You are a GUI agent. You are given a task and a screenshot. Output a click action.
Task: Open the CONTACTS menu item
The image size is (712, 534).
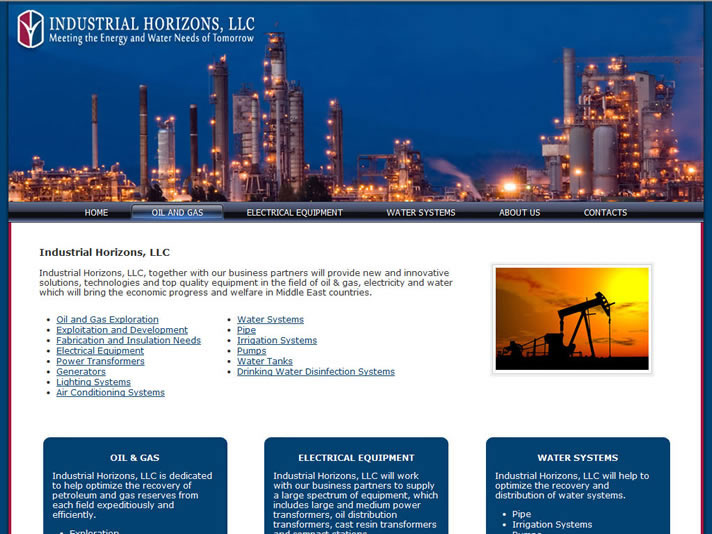(x=605, y=213)
